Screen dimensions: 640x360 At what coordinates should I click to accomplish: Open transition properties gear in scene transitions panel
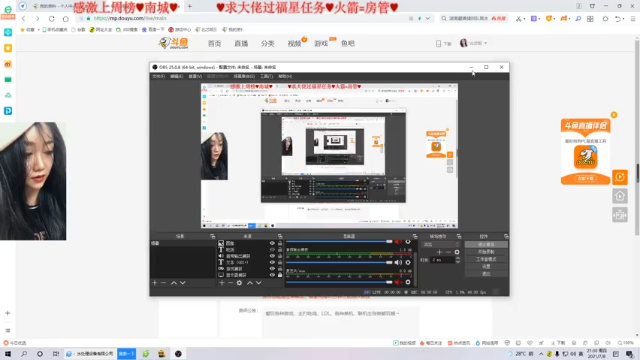457,252
